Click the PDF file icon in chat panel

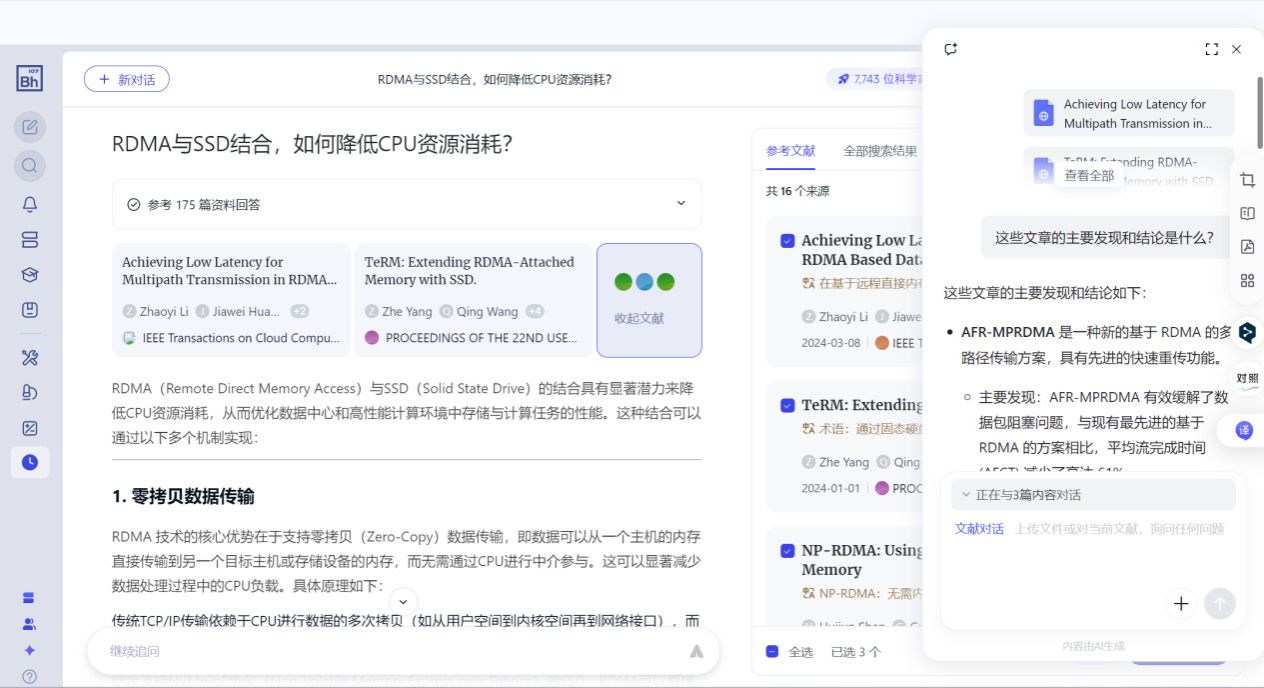(1247, 247)
